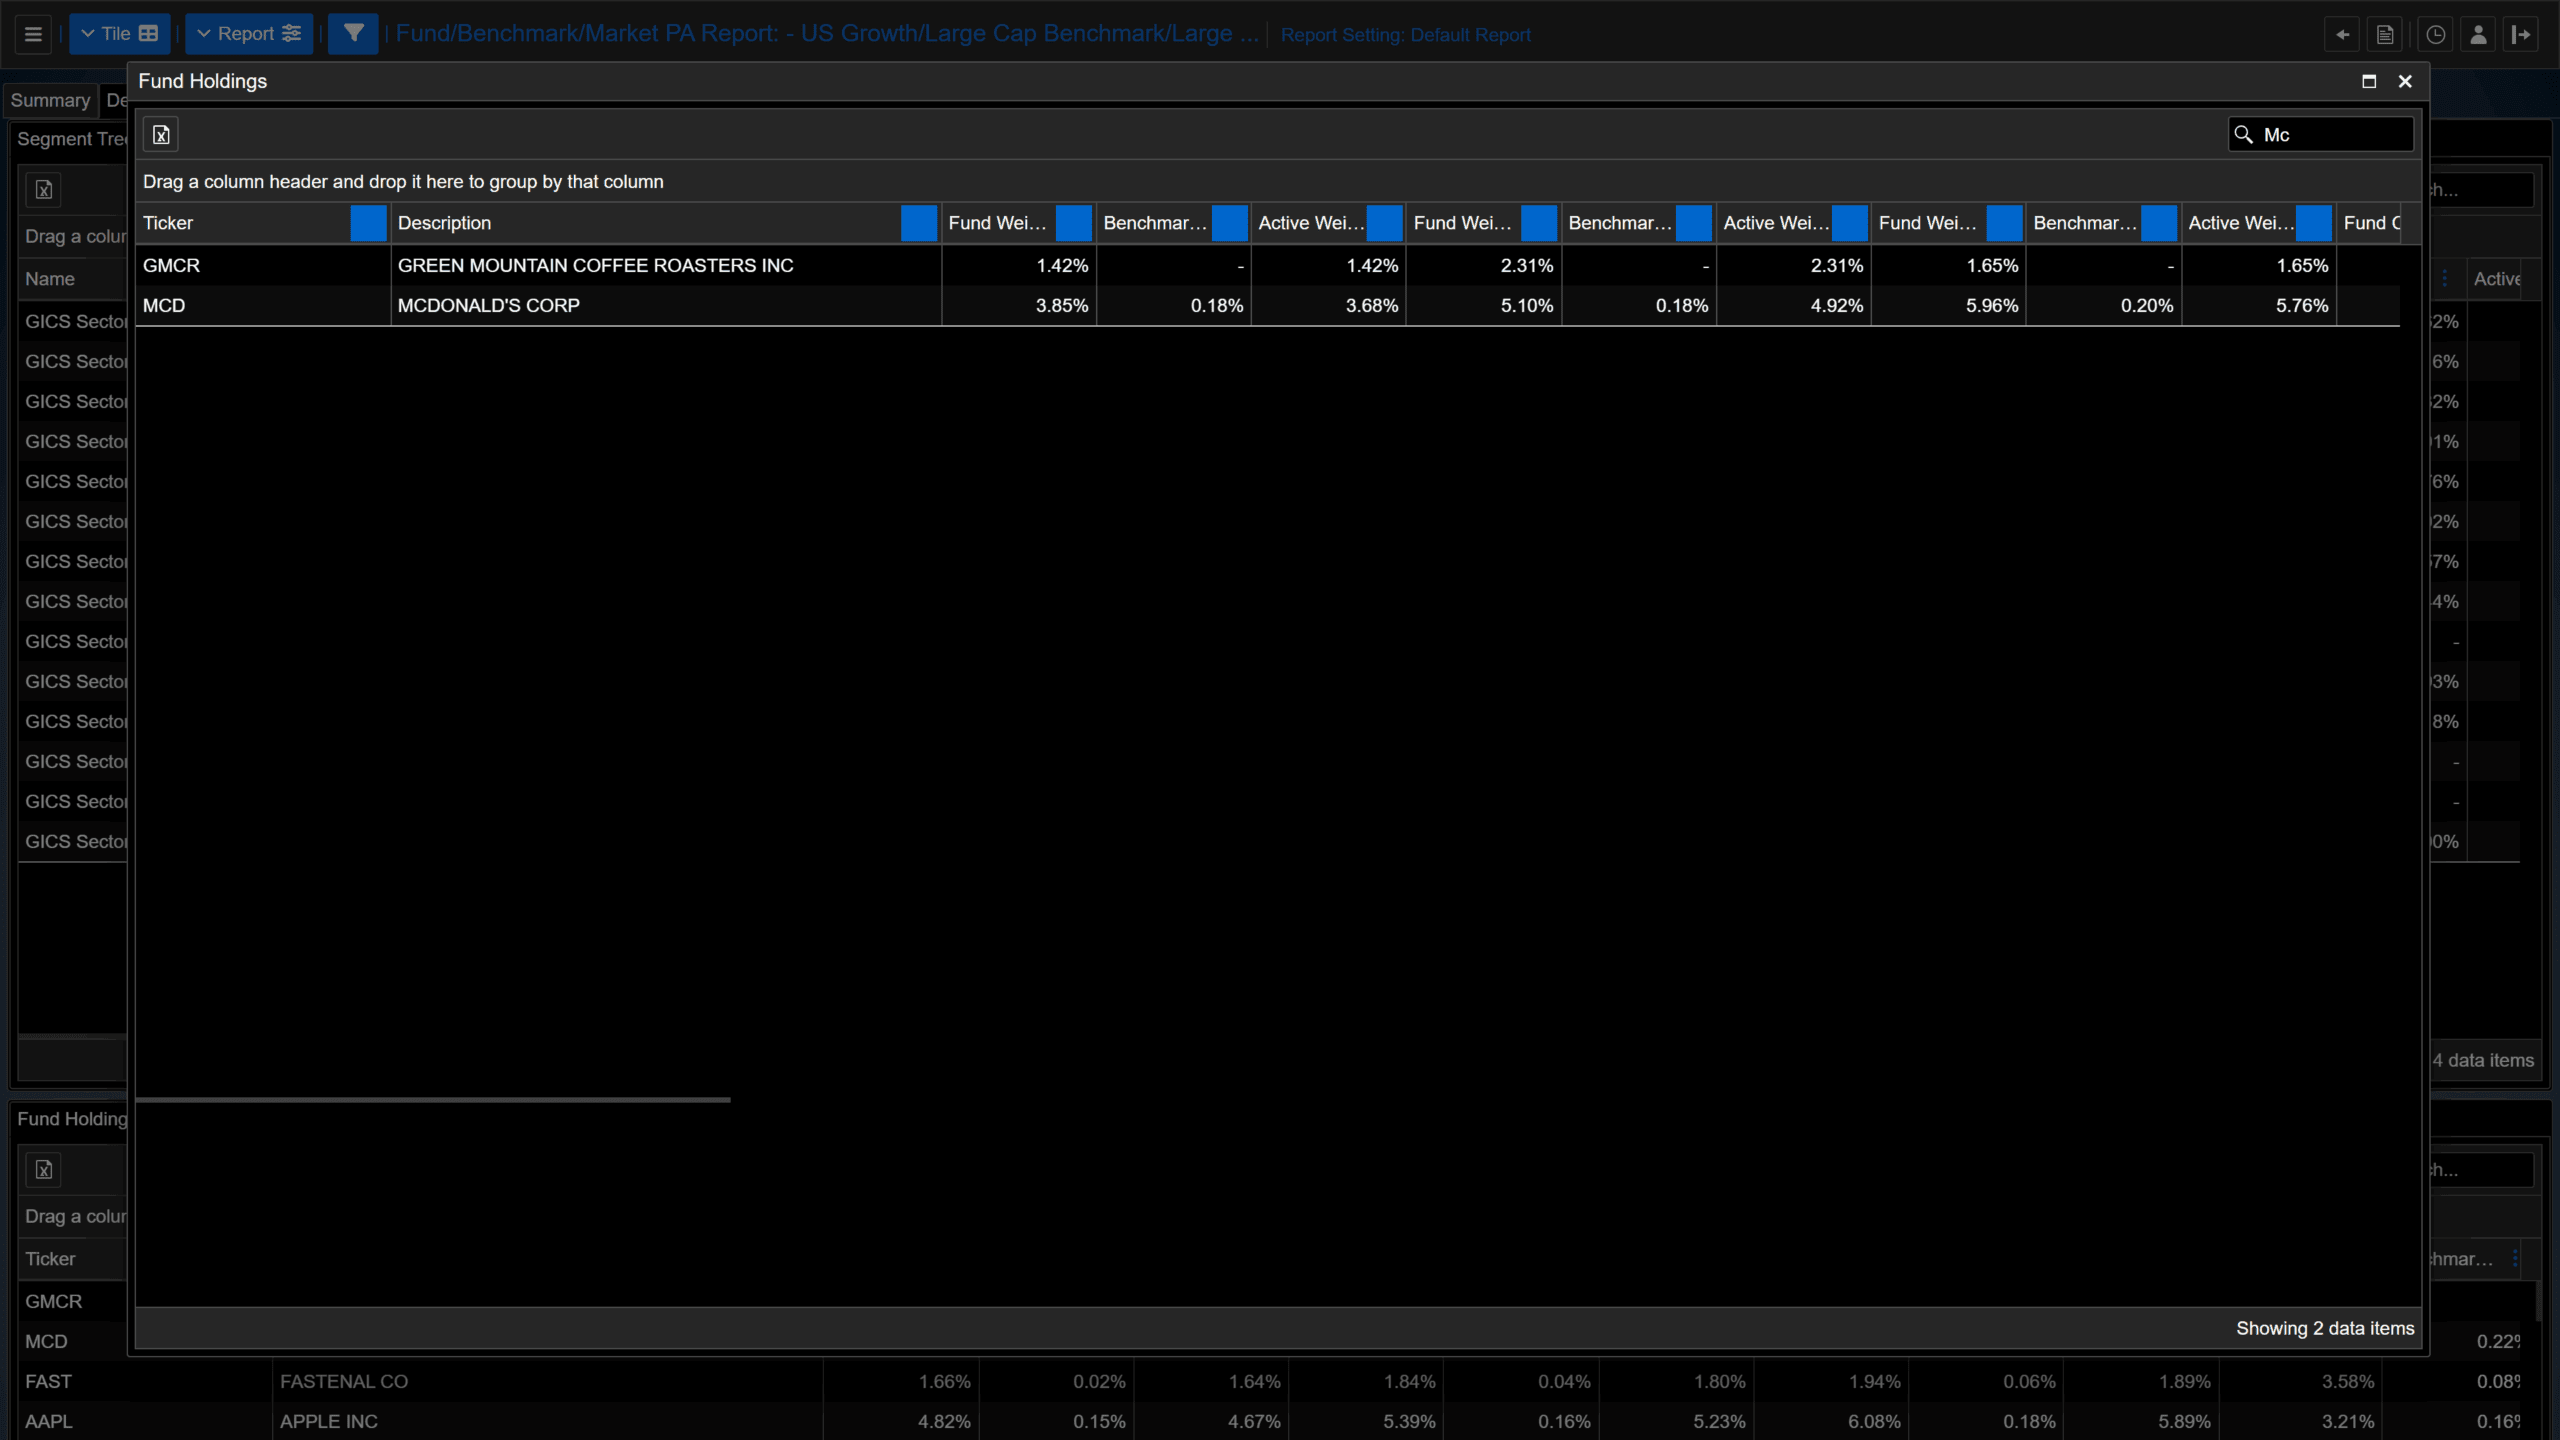Click the 0.20% value in MCD row

point(2147,305)
